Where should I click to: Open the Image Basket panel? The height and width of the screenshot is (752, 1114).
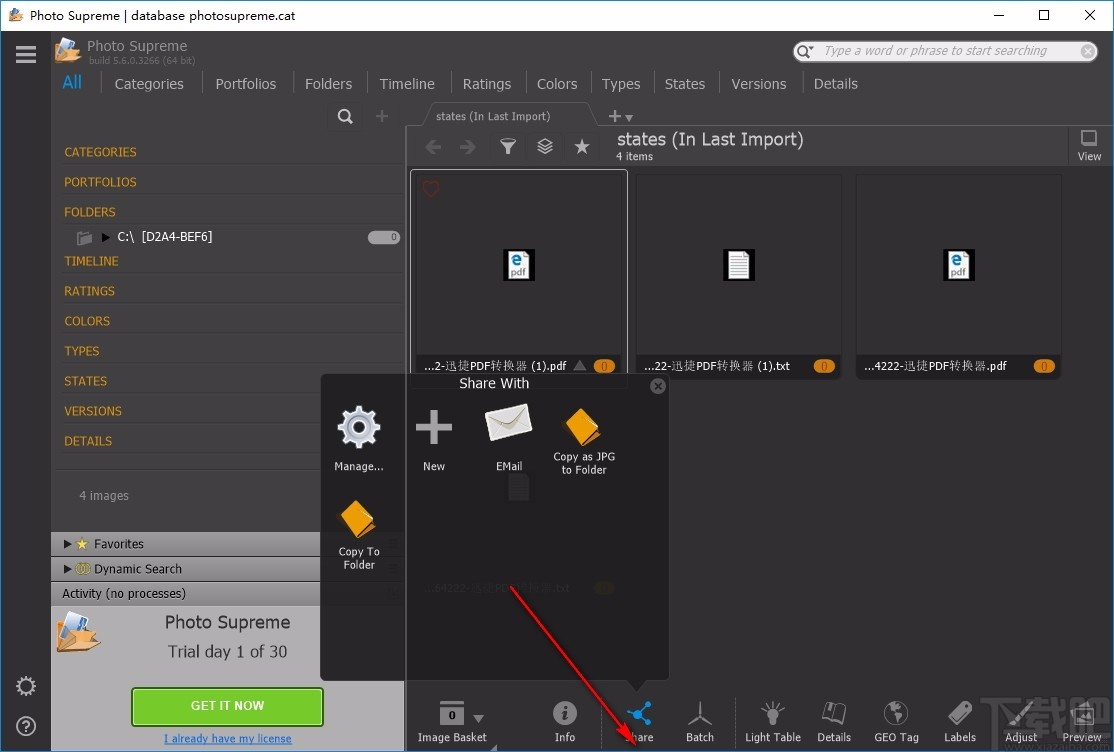coord(452,721)
